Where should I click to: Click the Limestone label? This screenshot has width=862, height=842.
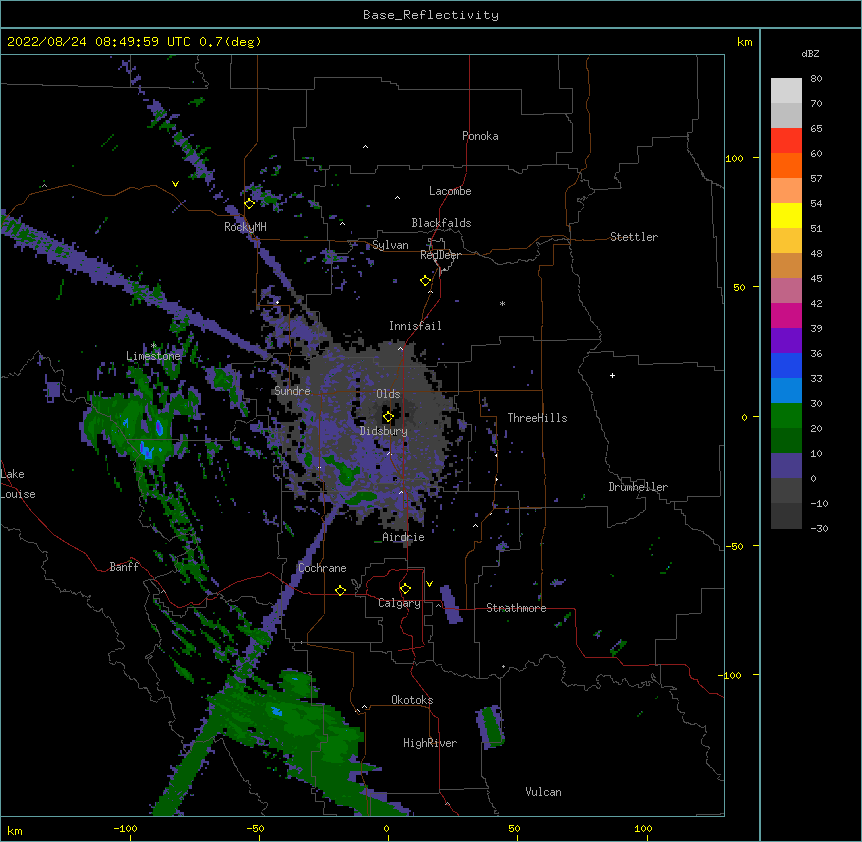click(x=153, y=356)
